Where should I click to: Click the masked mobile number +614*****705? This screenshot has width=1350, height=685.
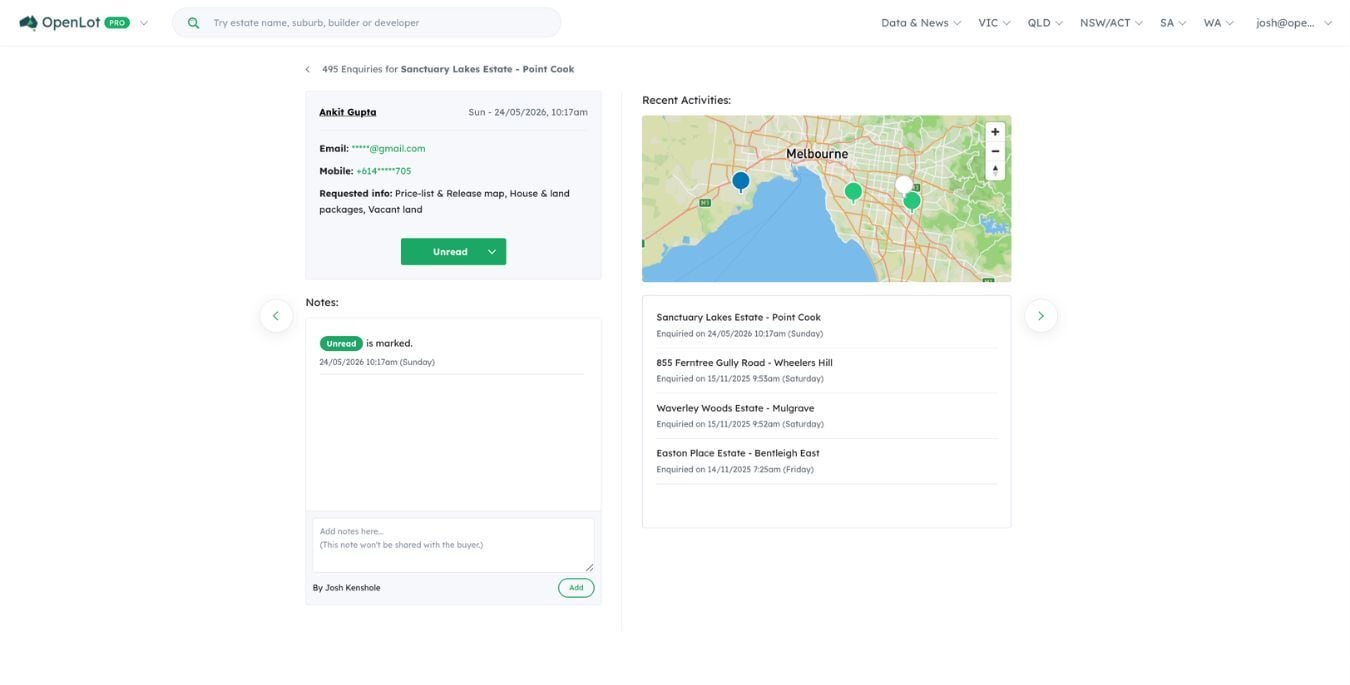tap(383, 171)
